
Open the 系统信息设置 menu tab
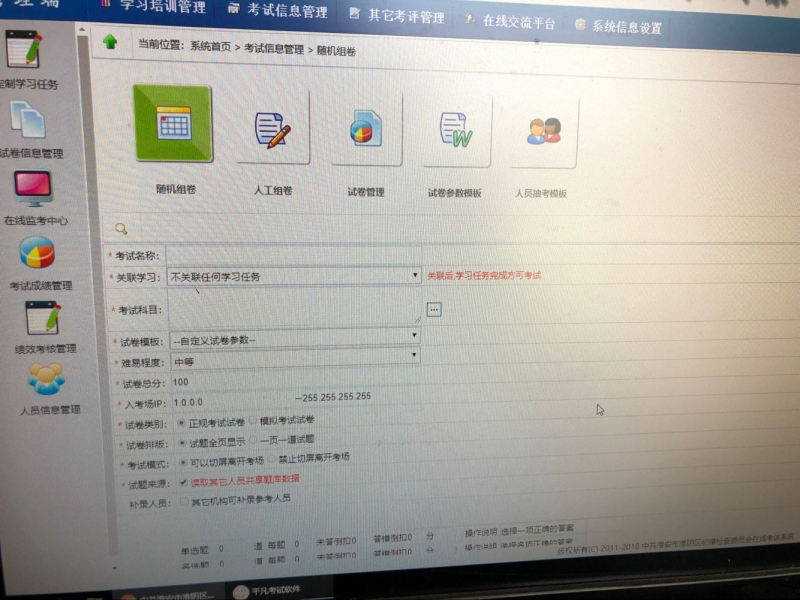point(618,27)
